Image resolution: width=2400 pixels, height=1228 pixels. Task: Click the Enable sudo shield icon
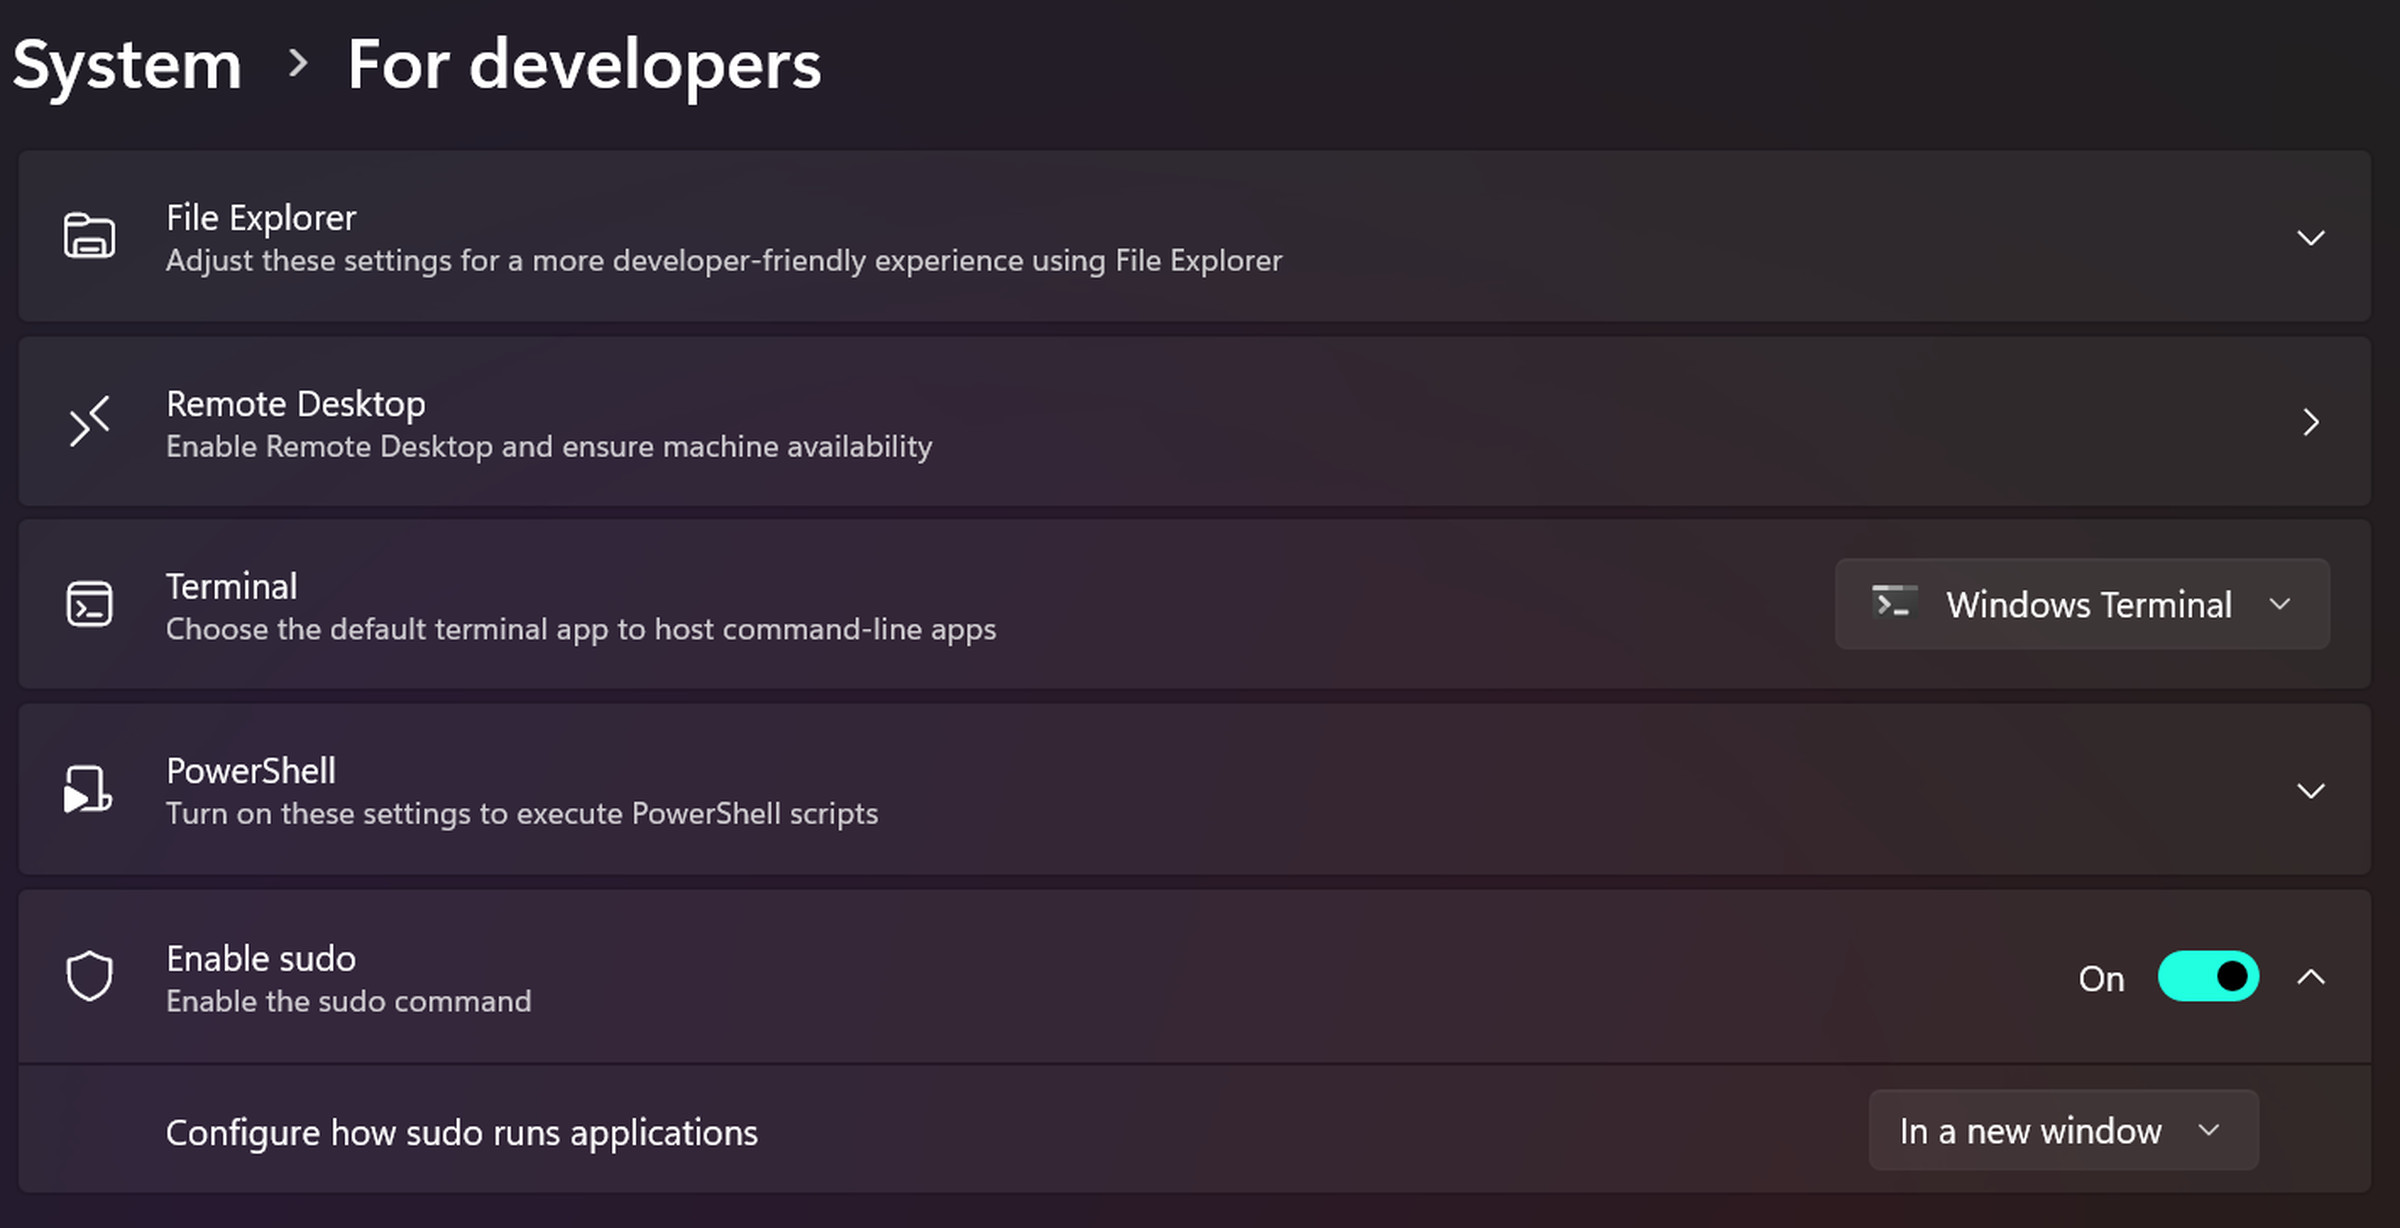point(88,976)
